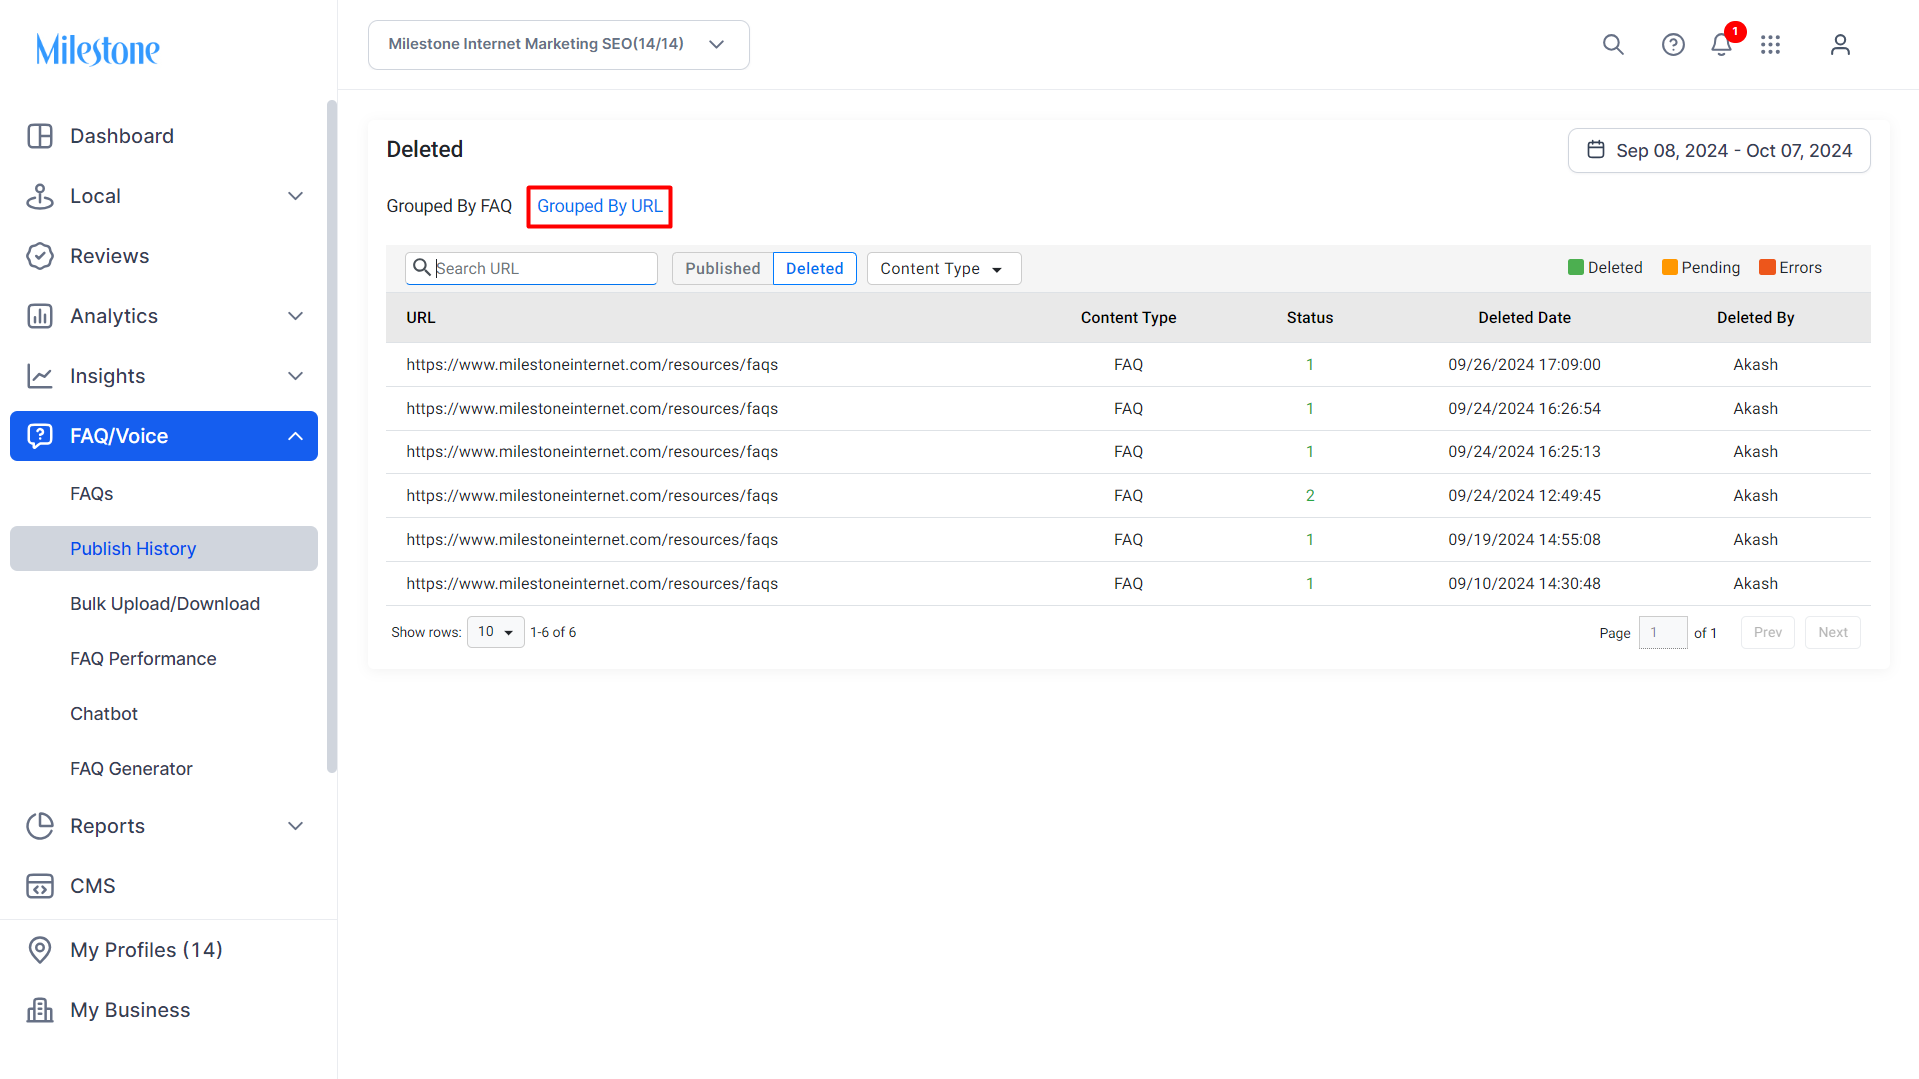Image resolution: width=1919 pixels, height=1079 pixels.
Task: Open the user account icon
Action: click(x=1840, y=45)
